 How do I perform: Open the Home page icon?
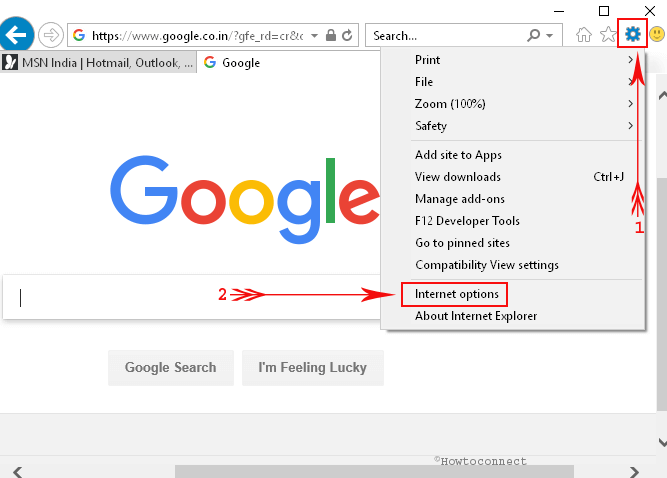(584, 34)
